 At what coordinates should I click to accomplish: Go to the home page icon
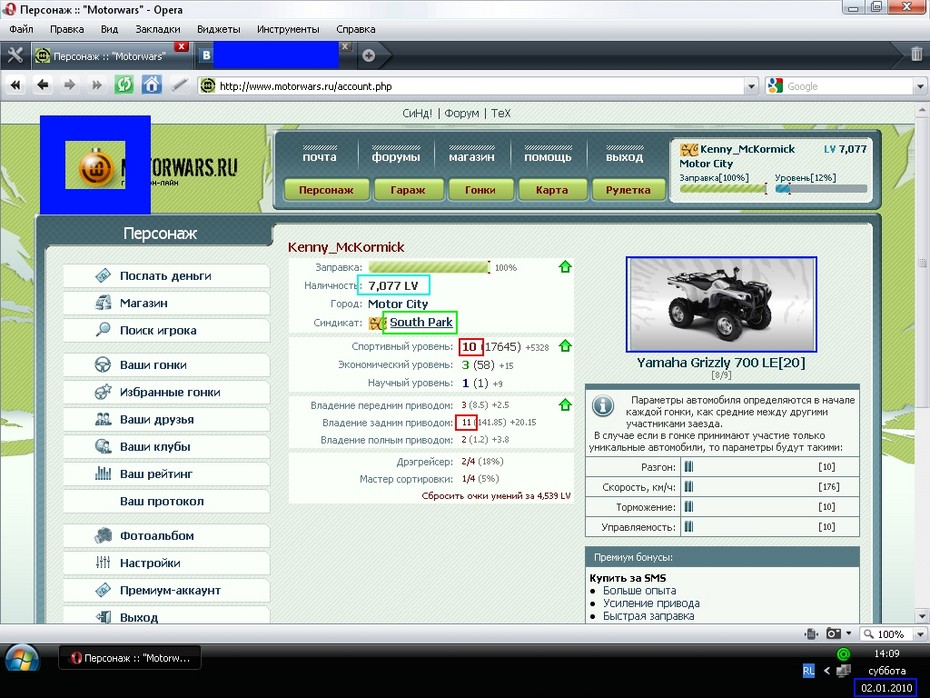coord(151,85)
